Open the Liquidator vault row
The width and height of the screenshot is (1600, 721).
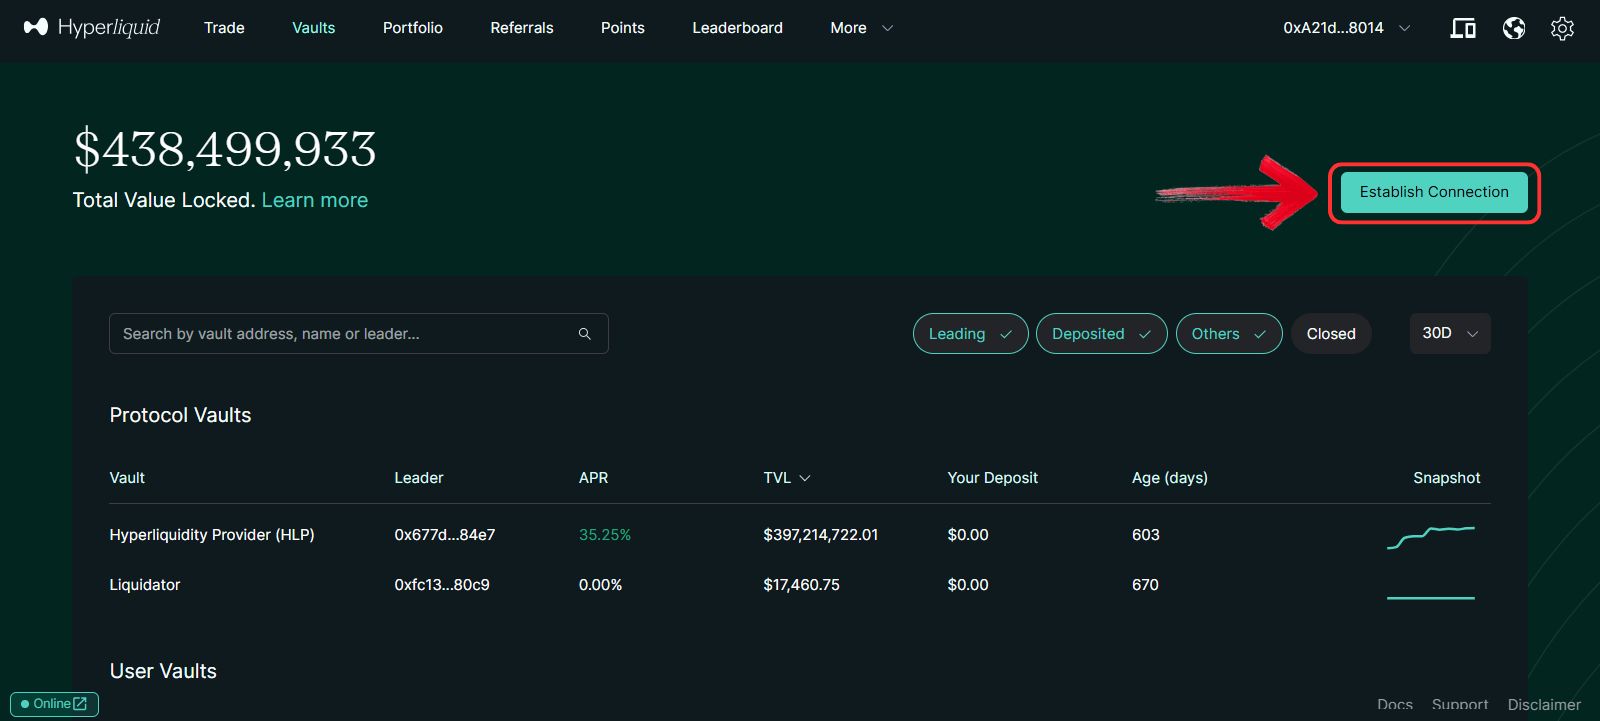click(799, 585)
